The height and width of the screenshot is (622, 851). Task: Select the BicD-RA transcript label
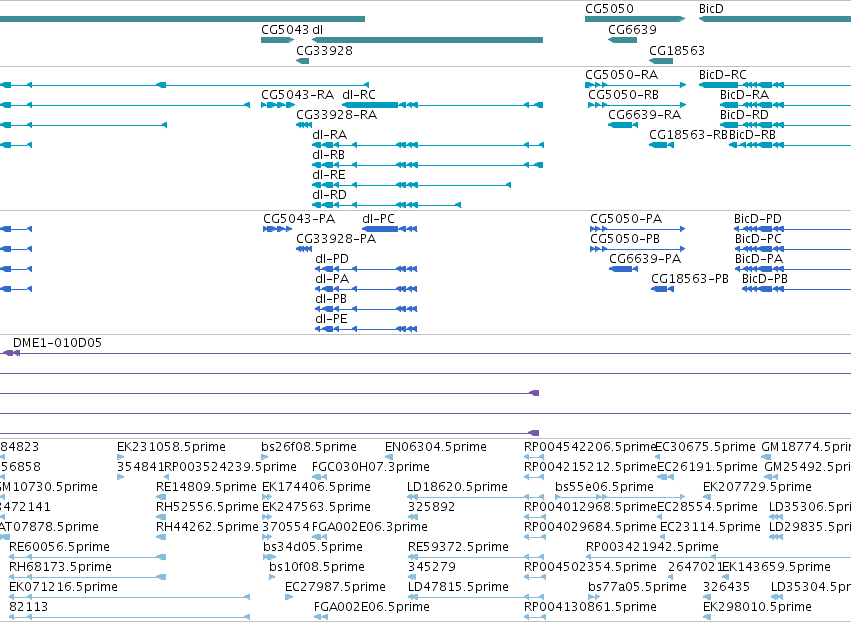[744, 94]
